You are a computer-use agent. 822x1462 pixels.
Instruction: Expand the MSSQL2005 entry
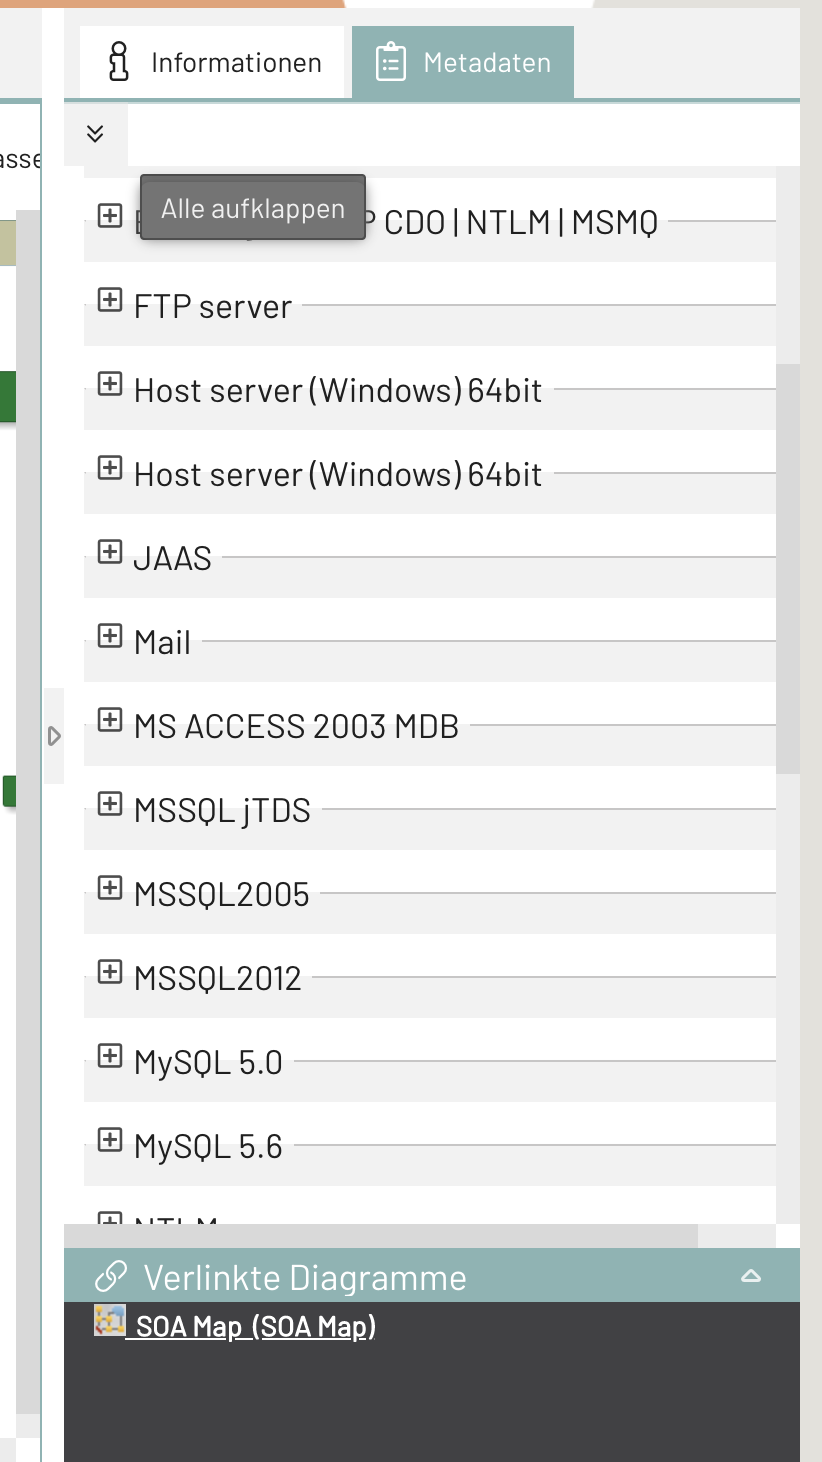click(110, 888)
